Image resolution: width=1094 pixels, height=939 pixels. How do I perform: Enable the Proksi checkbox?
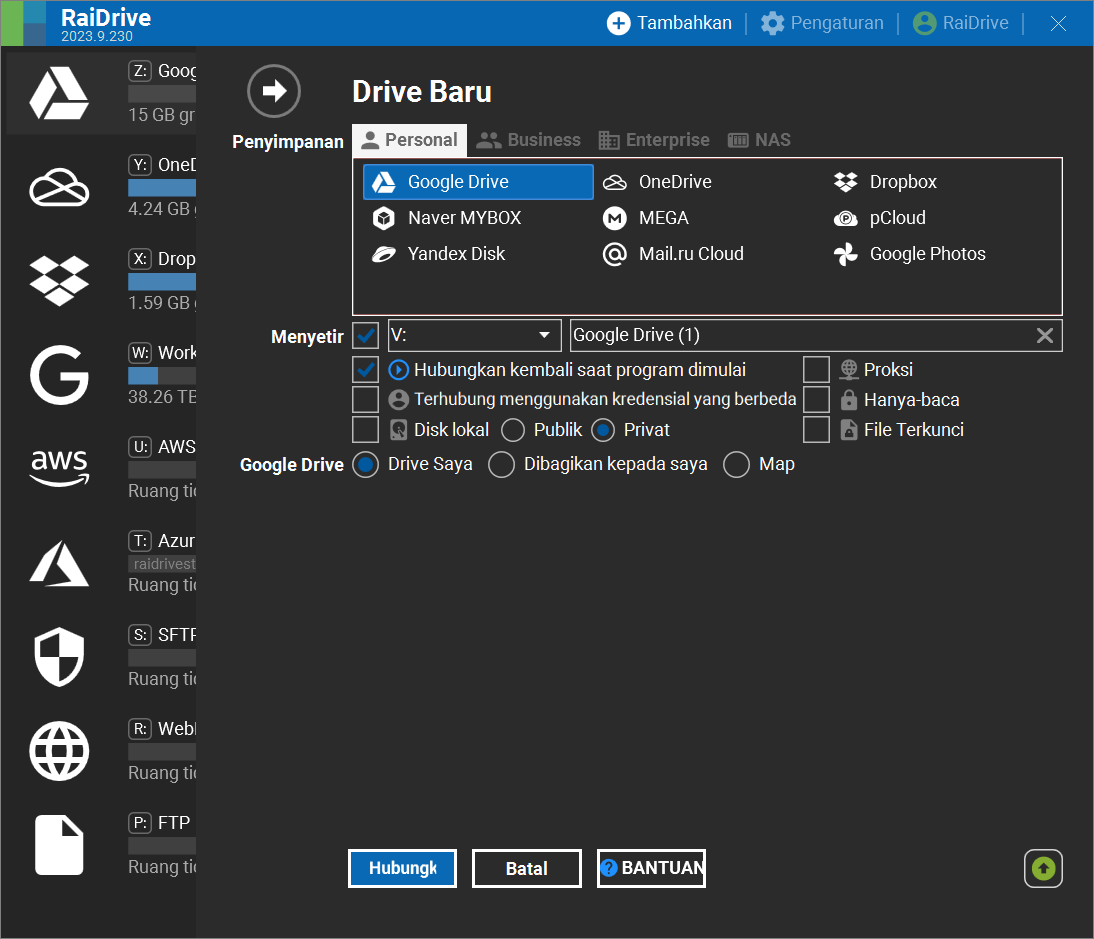point(816,370)
